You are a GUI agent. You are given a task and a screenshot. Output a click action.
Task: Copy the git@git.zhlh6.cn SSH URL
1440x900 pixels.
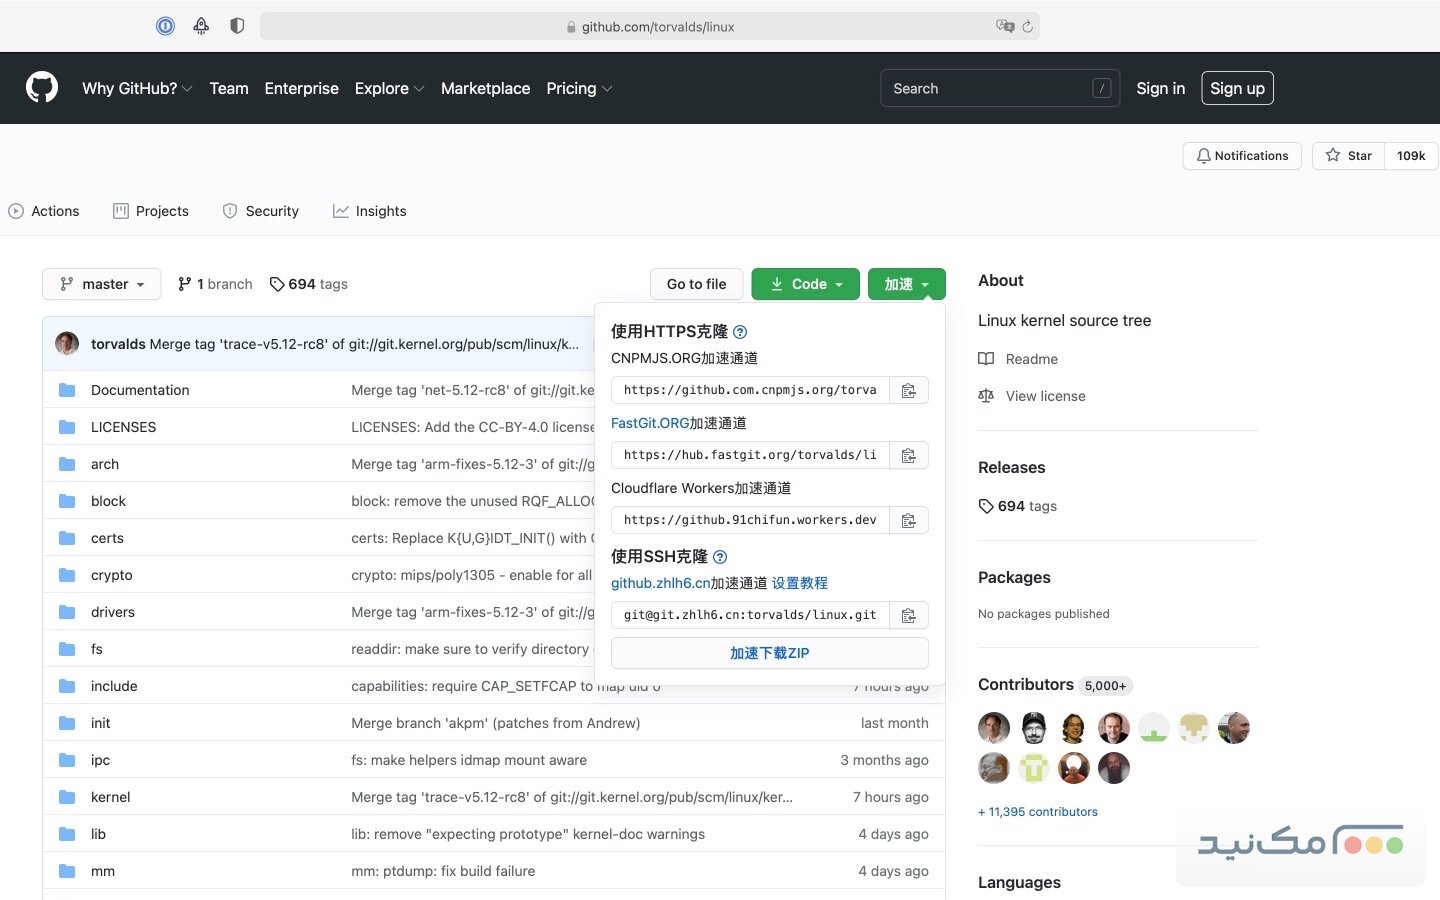[x=908, y=615]
